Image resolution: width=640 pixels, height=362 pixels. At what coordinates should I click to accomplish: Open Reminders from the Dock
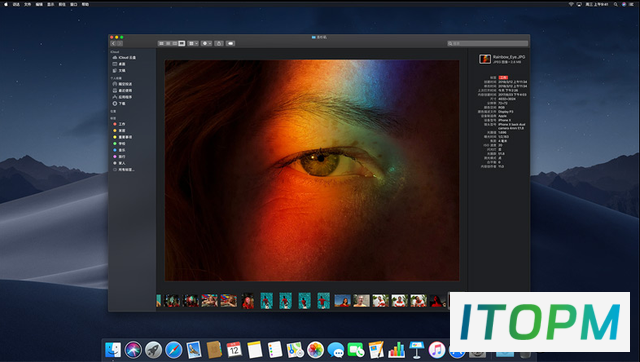tap(275, 350)
